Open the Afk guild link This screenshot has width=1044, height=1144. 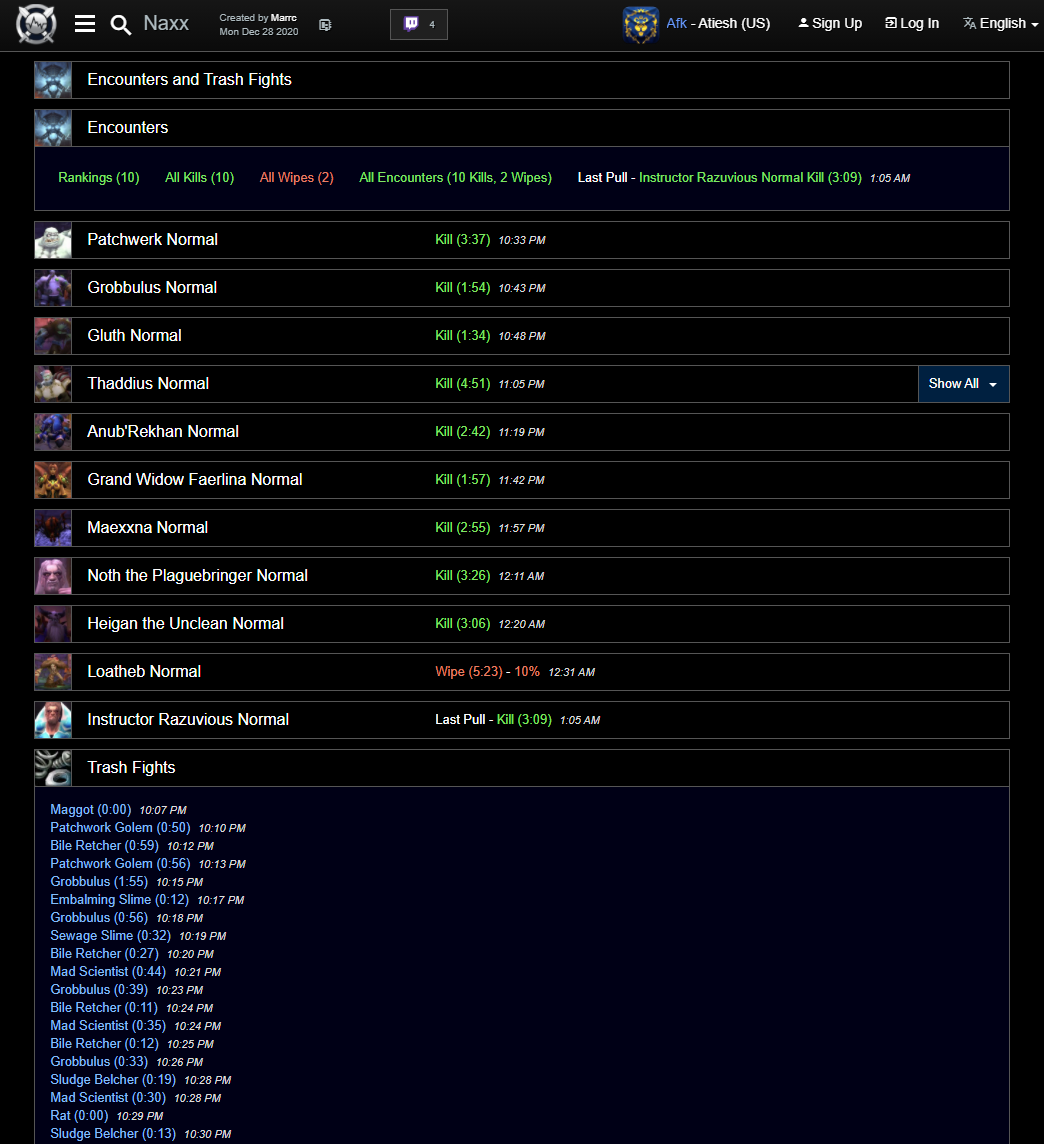click(x=676, y=23)
